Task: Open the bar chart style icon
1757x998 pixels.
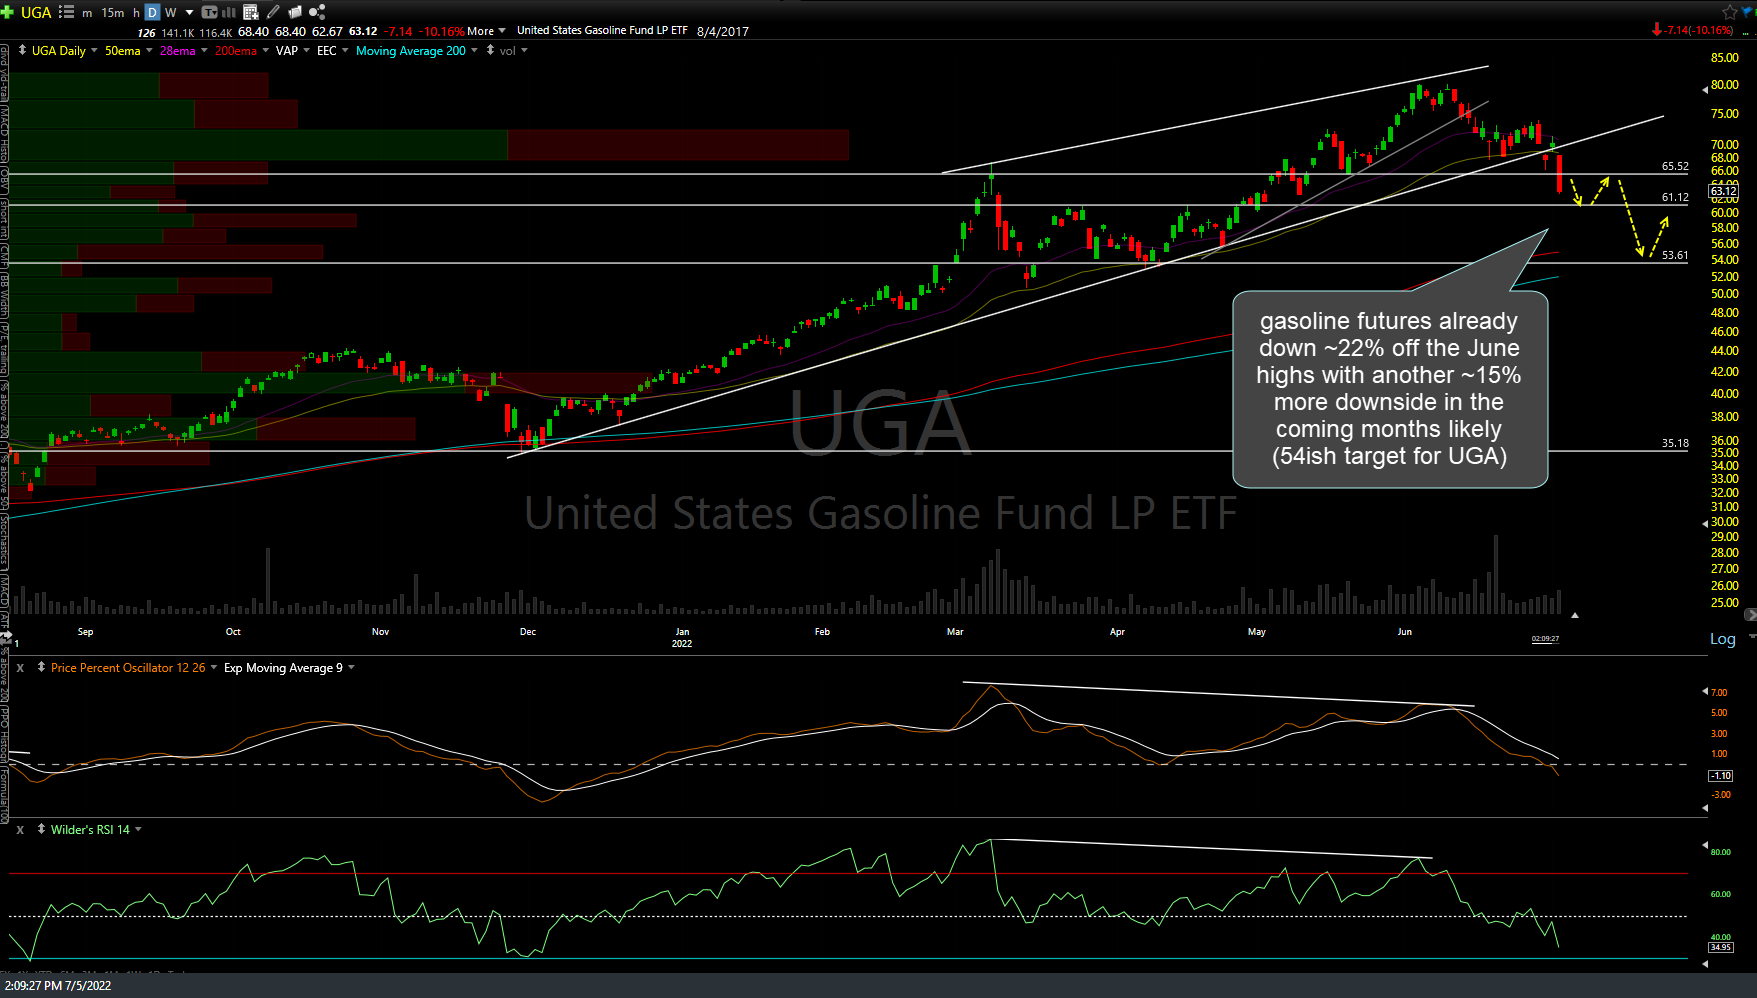Action: (x=229, y=12)
